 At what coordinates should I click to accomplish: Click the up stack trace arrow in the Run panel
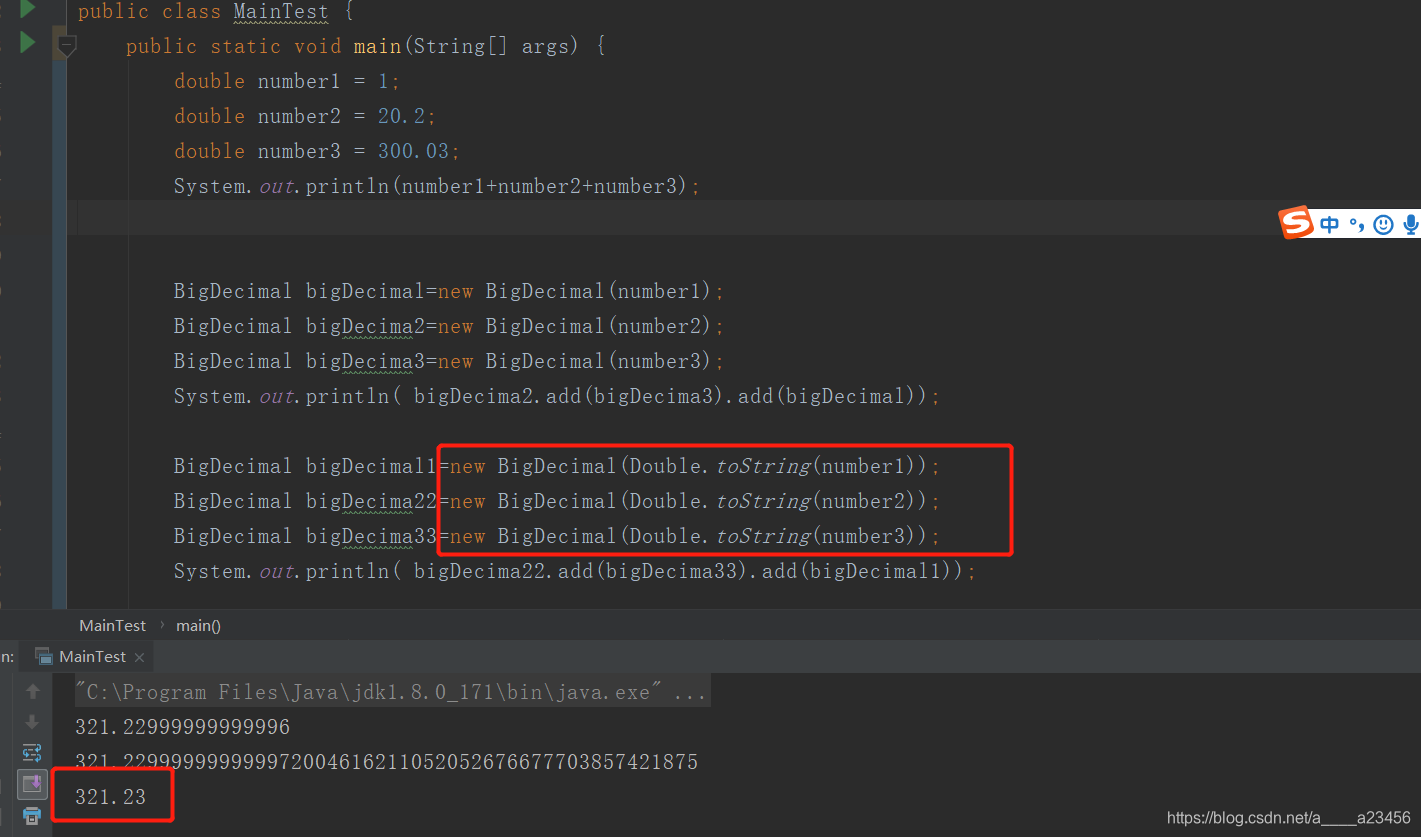point(32,691)
